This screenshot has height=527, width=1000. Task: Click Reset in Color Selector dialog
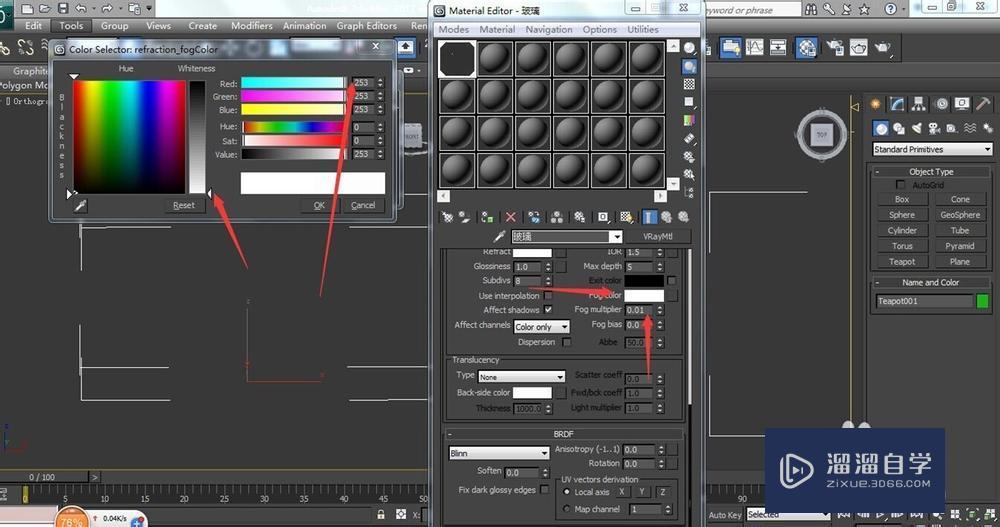coord(184,205)
